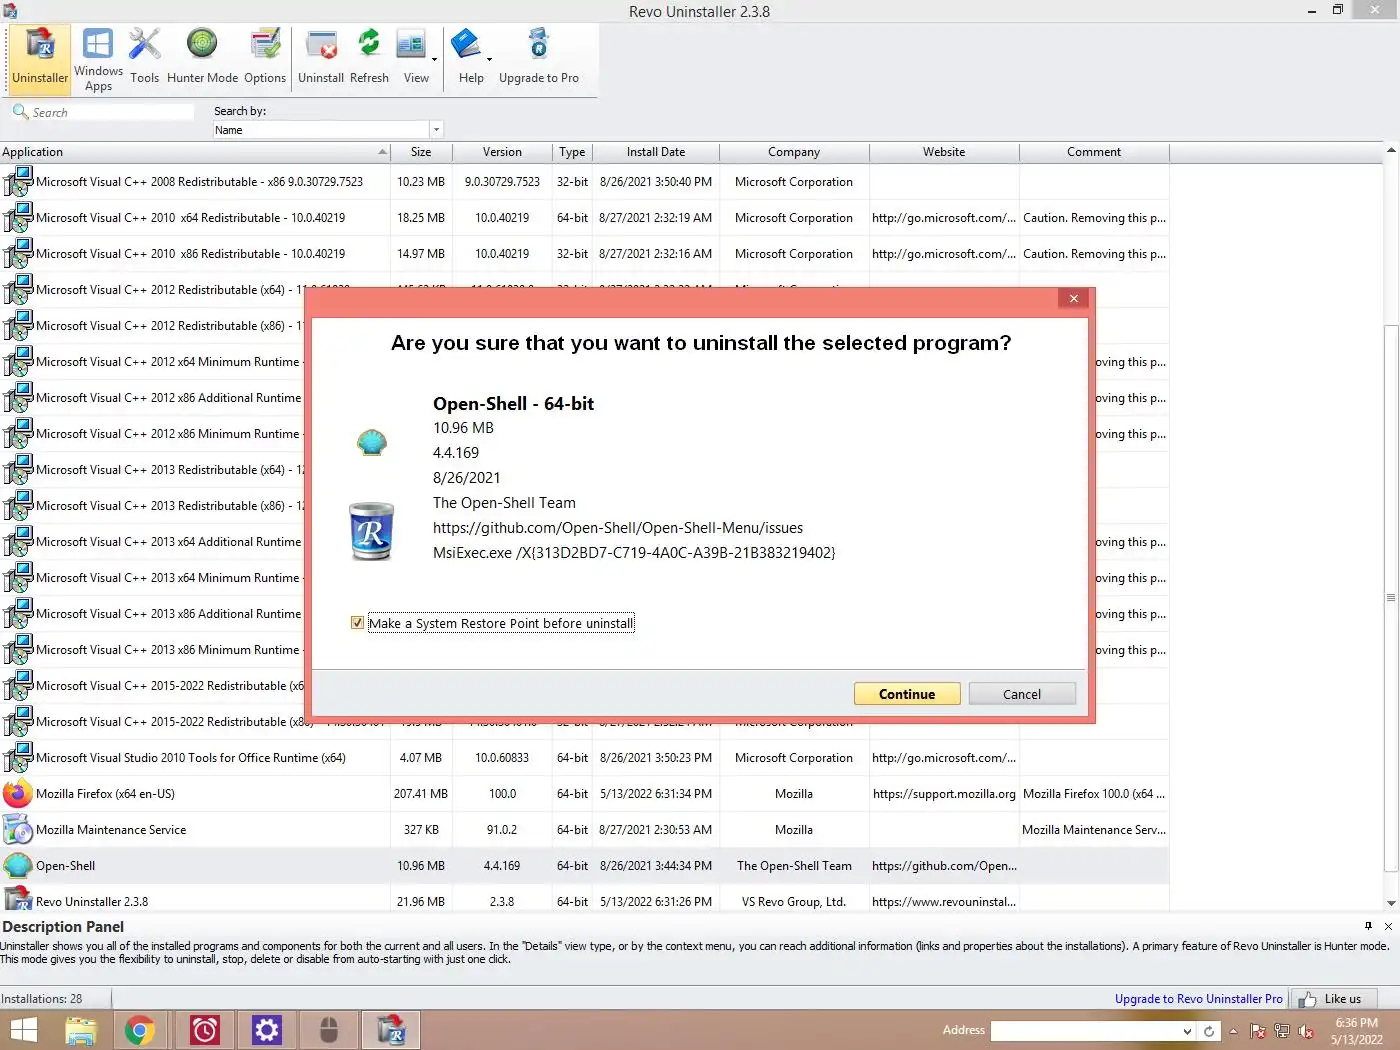
Task: Open the Help toolbar button
Action: (x=468, y=58)
